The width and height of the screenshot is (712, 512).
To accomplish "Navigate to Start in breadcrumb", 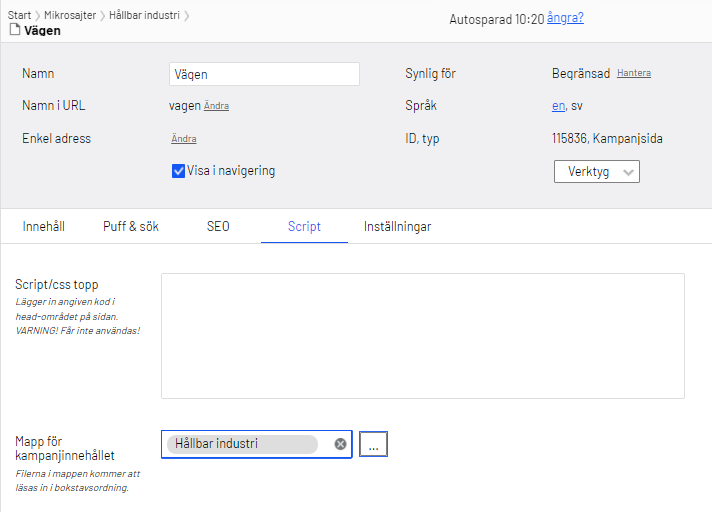I will (20, 15).
